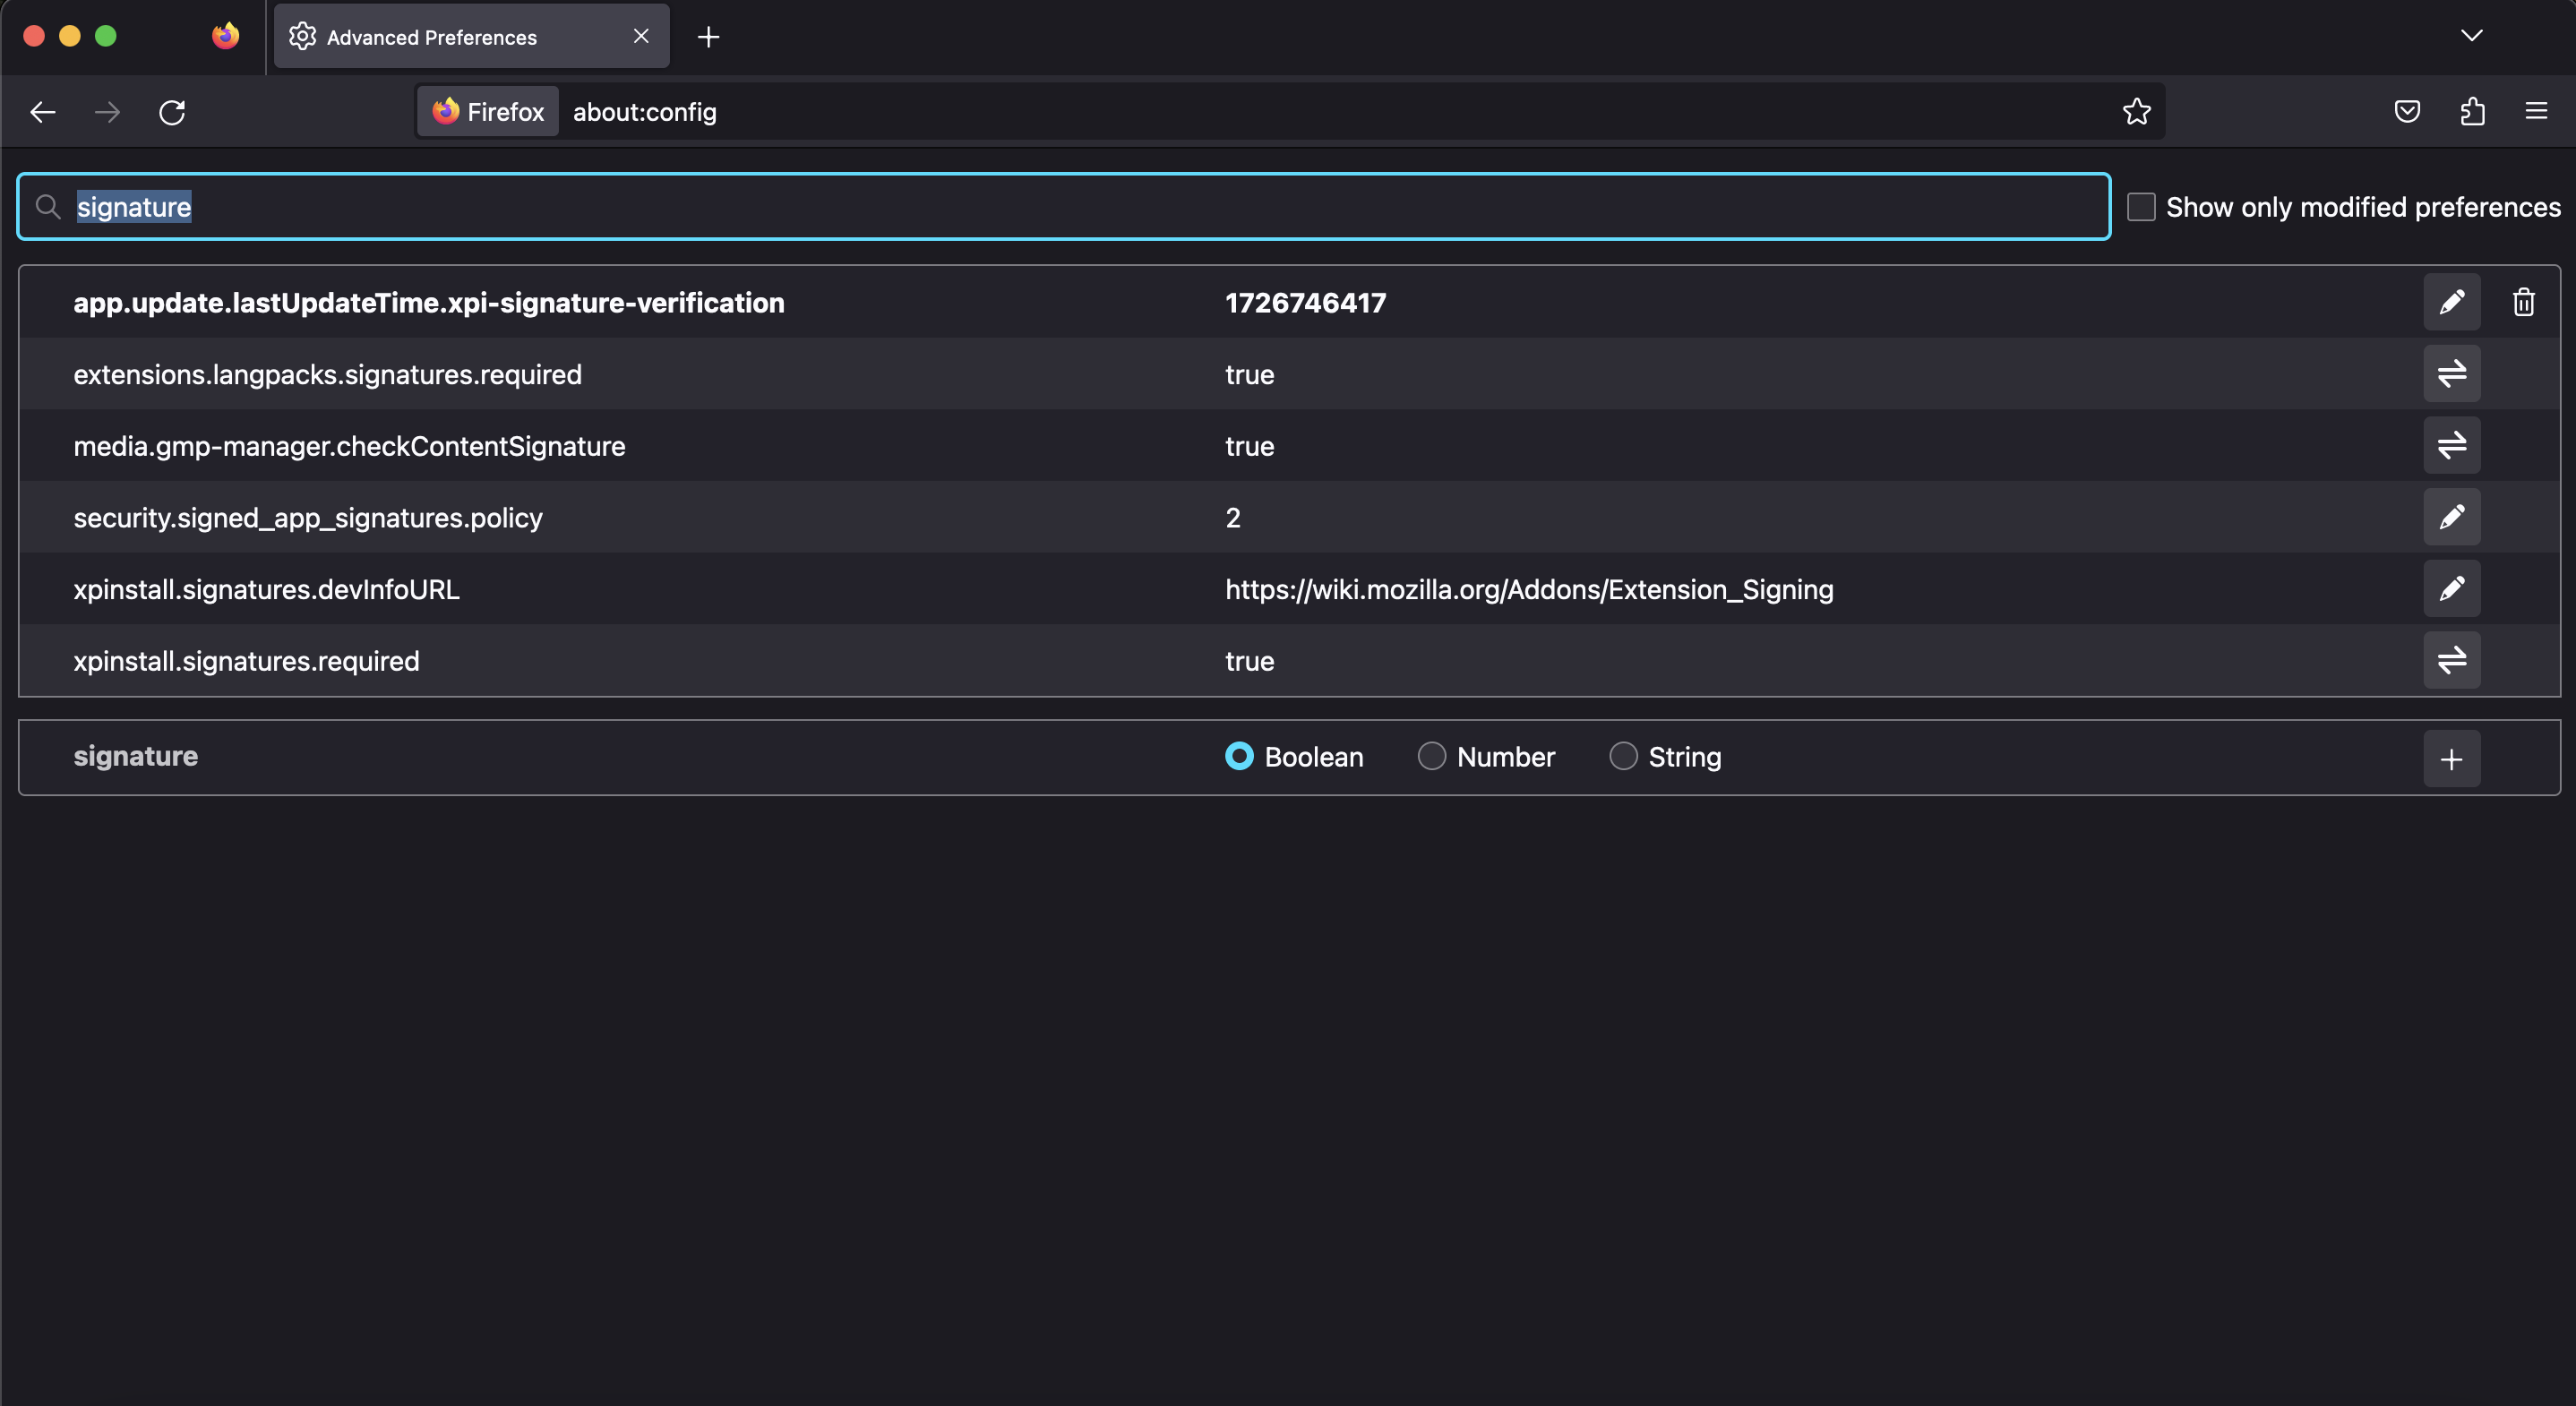The width and height of the screenshot is (2576, 1406).
Task: Toggle xpinstall.signatures.required
Action: point(2451,660)
